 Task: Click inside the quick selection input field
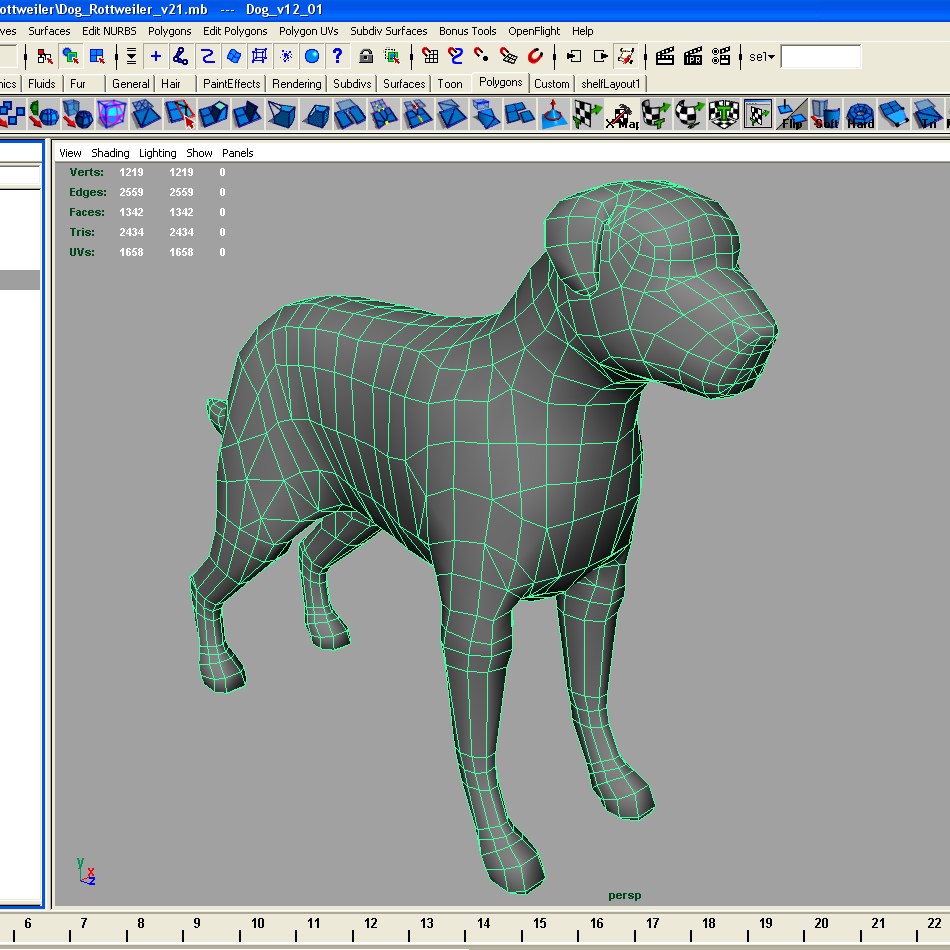coord(820,57)
